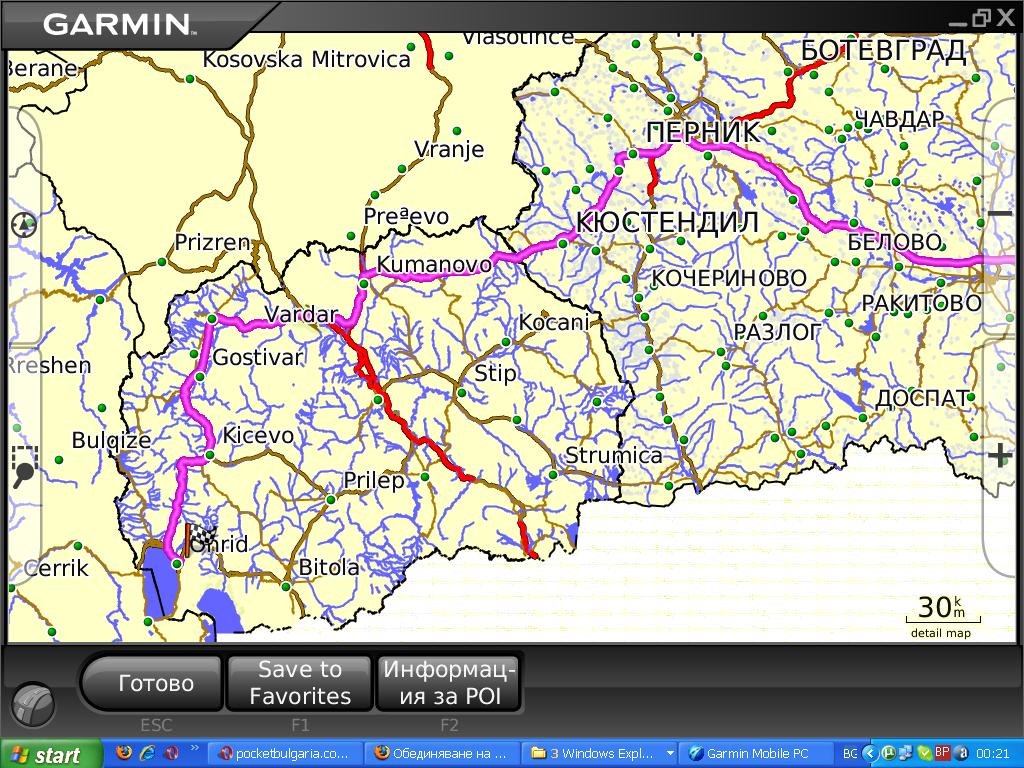1024x768 pixels.
Task: Click the КЮСТЕНДИЛ map label
Action: (667, 223)
